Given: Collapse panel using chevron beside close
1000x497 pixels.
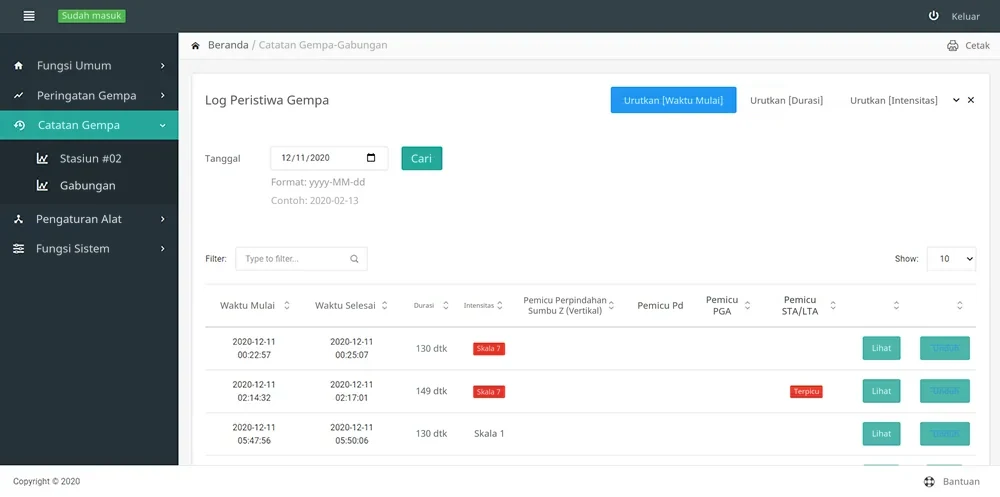Looking at the screenshot, I should pyautogui.click(x=956, y=100).
